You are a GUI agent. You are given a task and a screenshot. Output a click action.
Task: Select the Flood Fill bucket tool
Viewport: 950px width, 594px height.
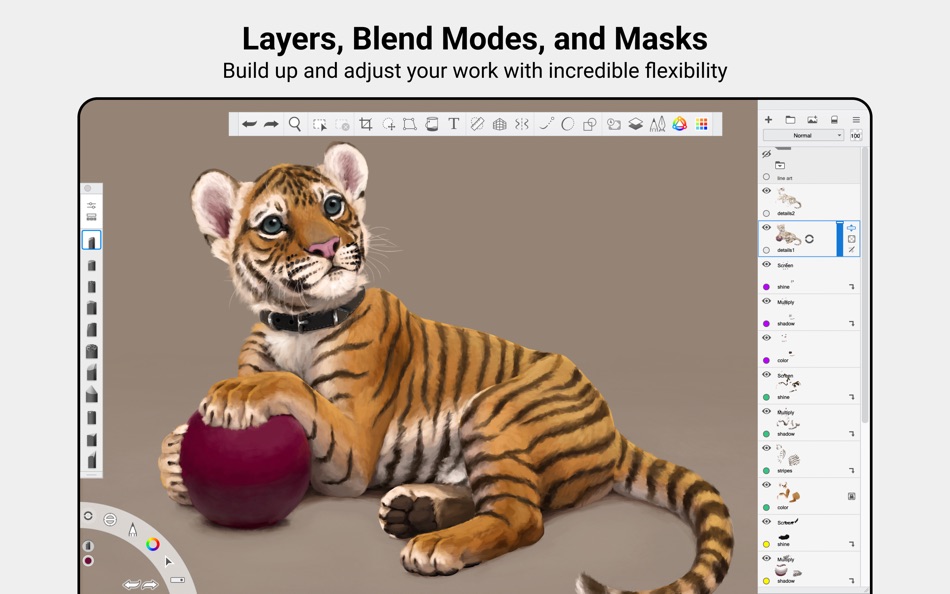[431, 124]
